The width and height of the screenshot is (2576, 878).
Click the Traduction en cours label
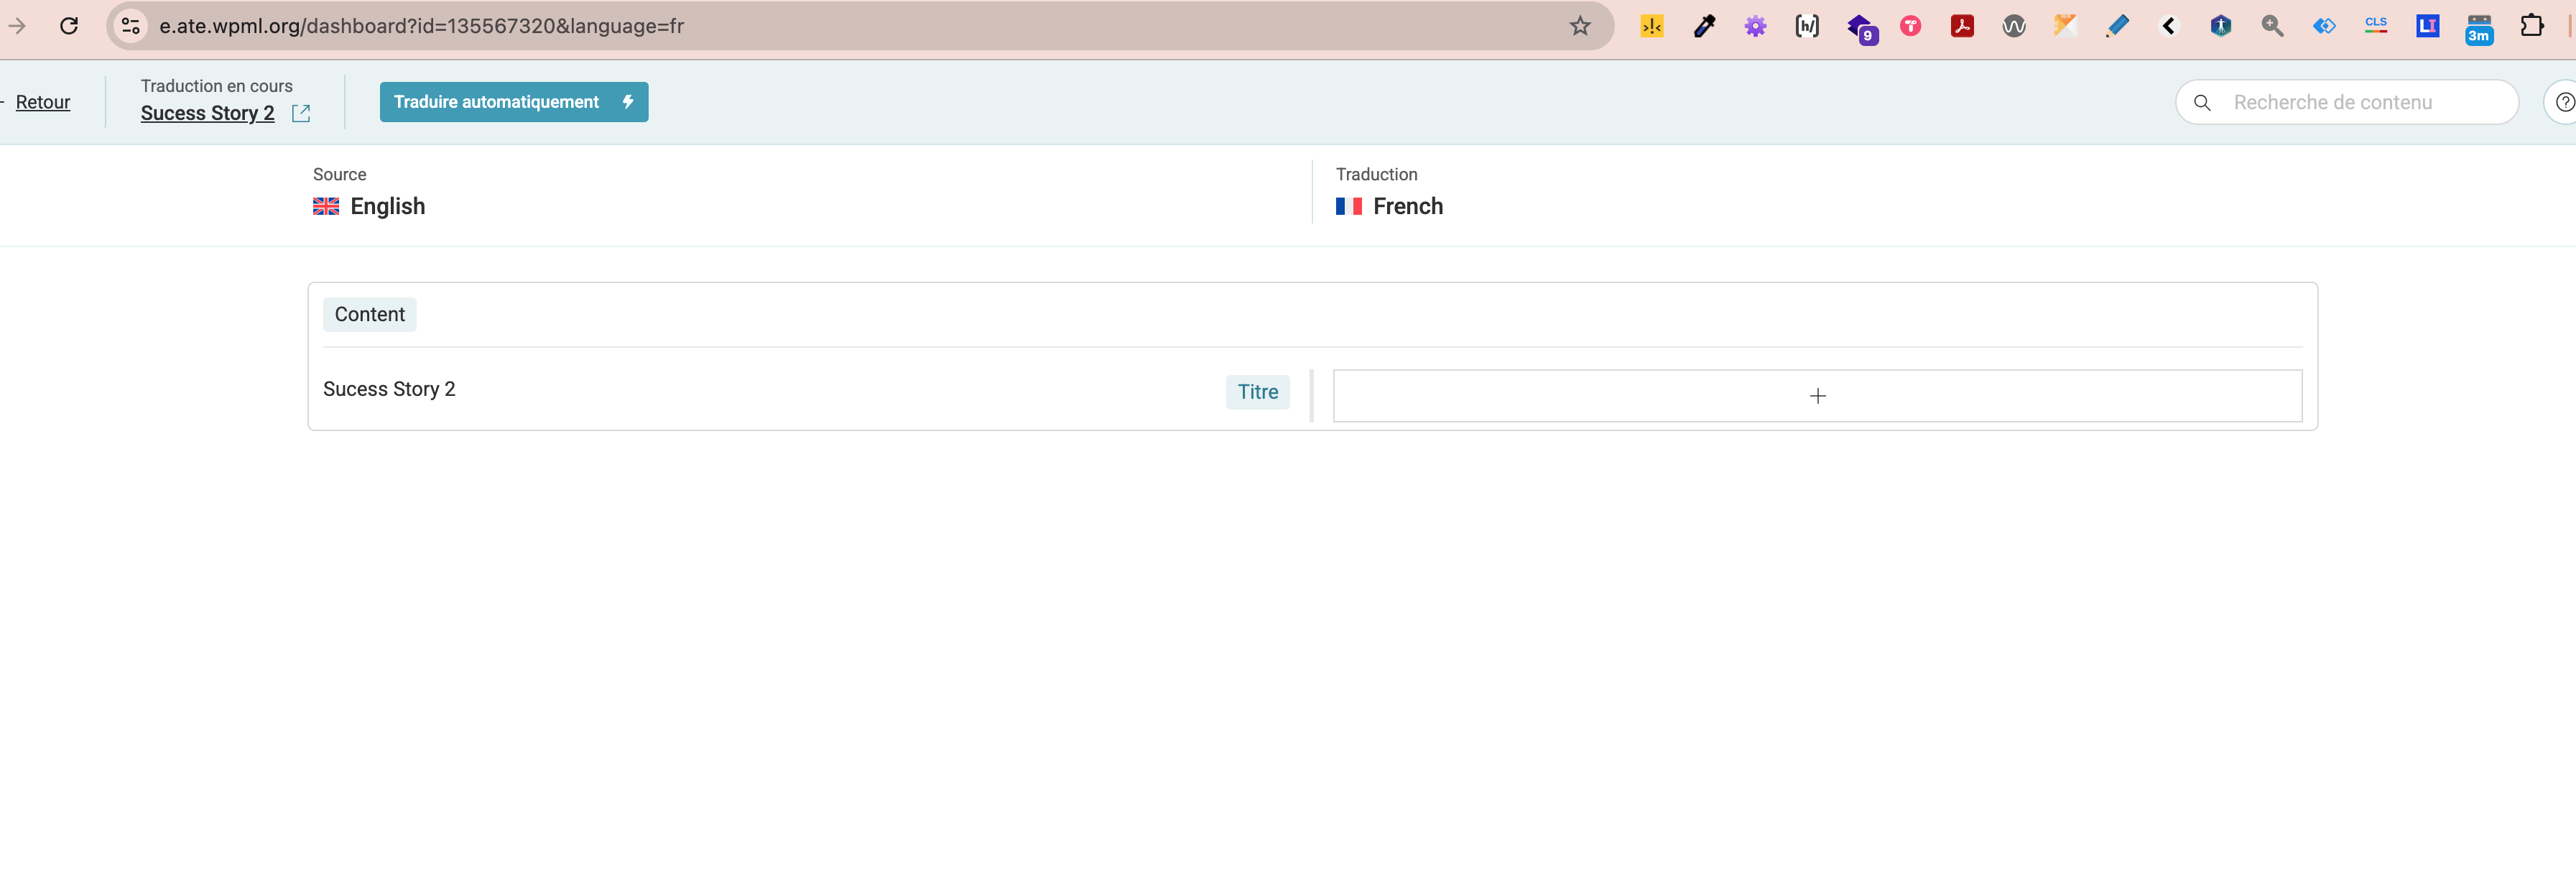(216, 86)
